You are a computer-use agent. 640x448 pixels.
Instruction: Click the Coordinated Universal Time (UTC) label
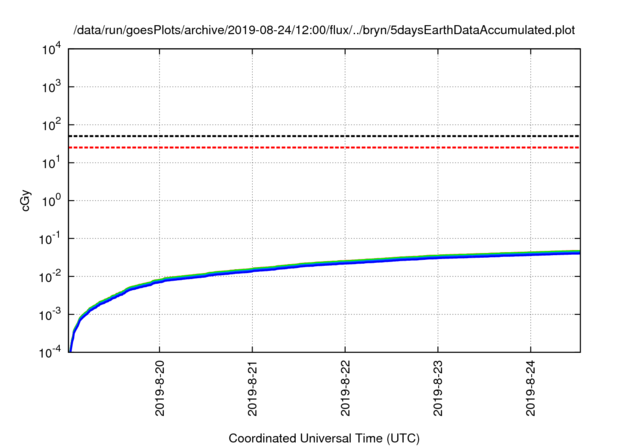(x=324, y=438)
